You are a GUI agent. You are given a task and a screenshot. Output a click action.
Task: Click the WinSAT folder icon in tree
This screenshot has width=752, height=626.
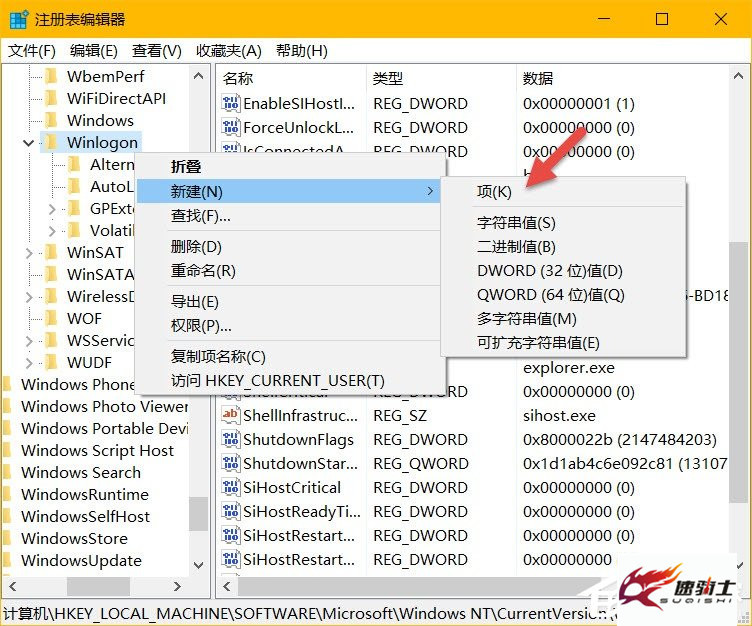pyautogui.click(x=50, y=252)
